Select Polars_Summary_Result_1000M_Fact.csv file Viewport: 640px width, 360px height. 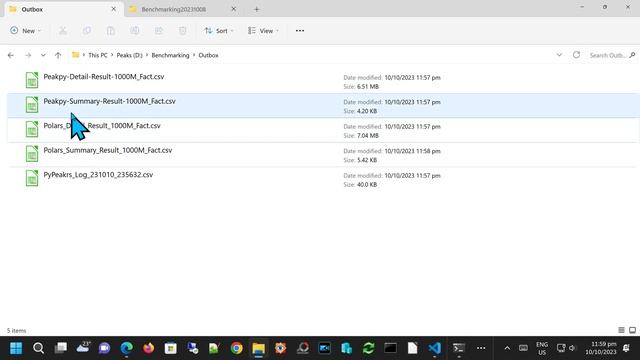pyautogui.click(x=323, y=155)
